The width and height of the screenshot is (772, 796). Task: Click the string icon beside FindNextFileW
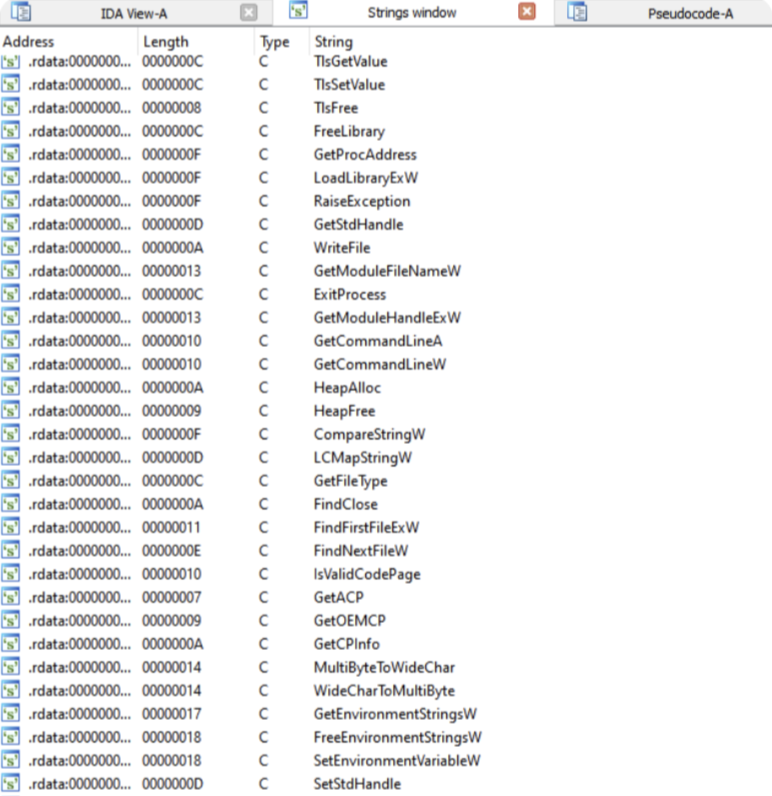[x=11, y=551]
